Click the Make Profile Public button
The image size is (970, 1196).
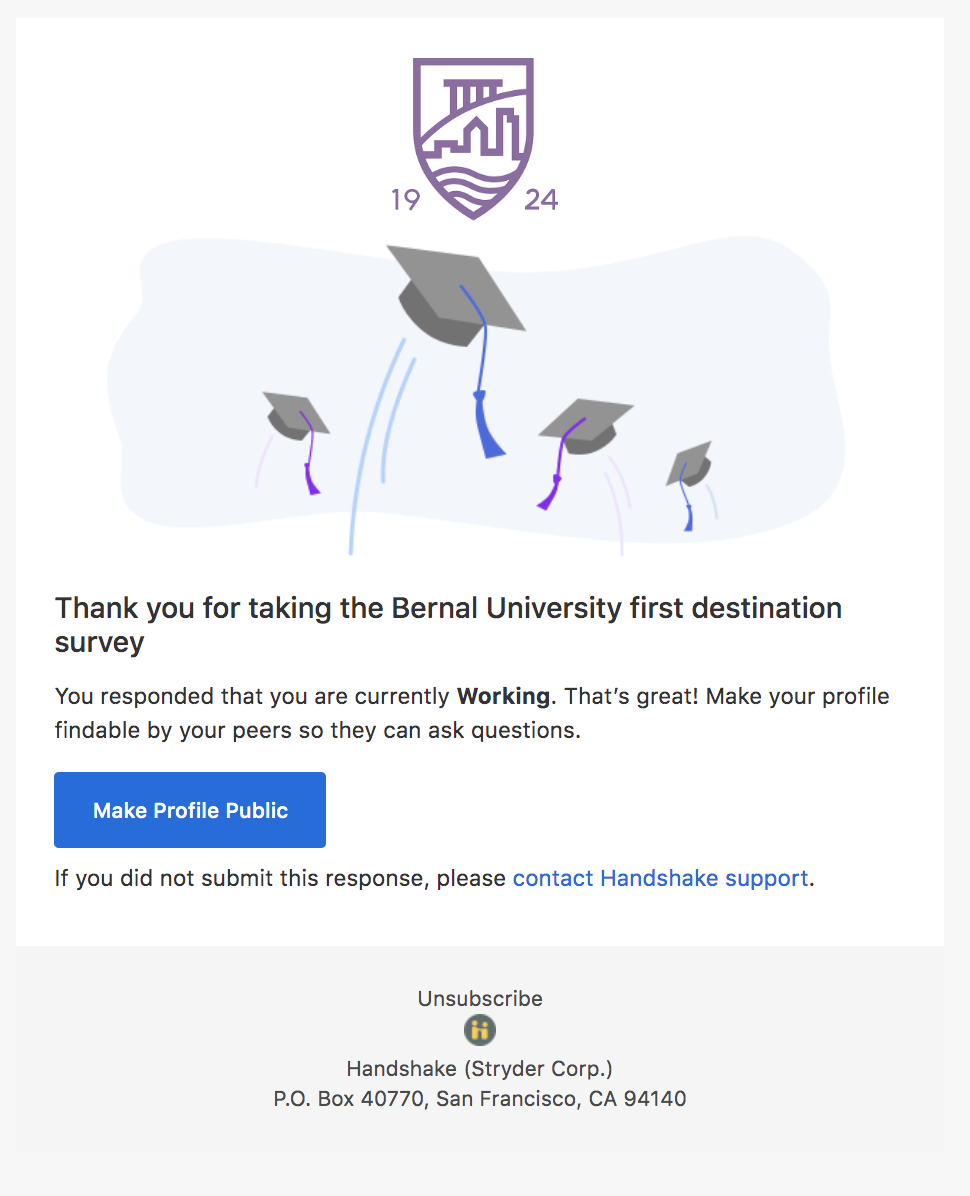(190, 810)
